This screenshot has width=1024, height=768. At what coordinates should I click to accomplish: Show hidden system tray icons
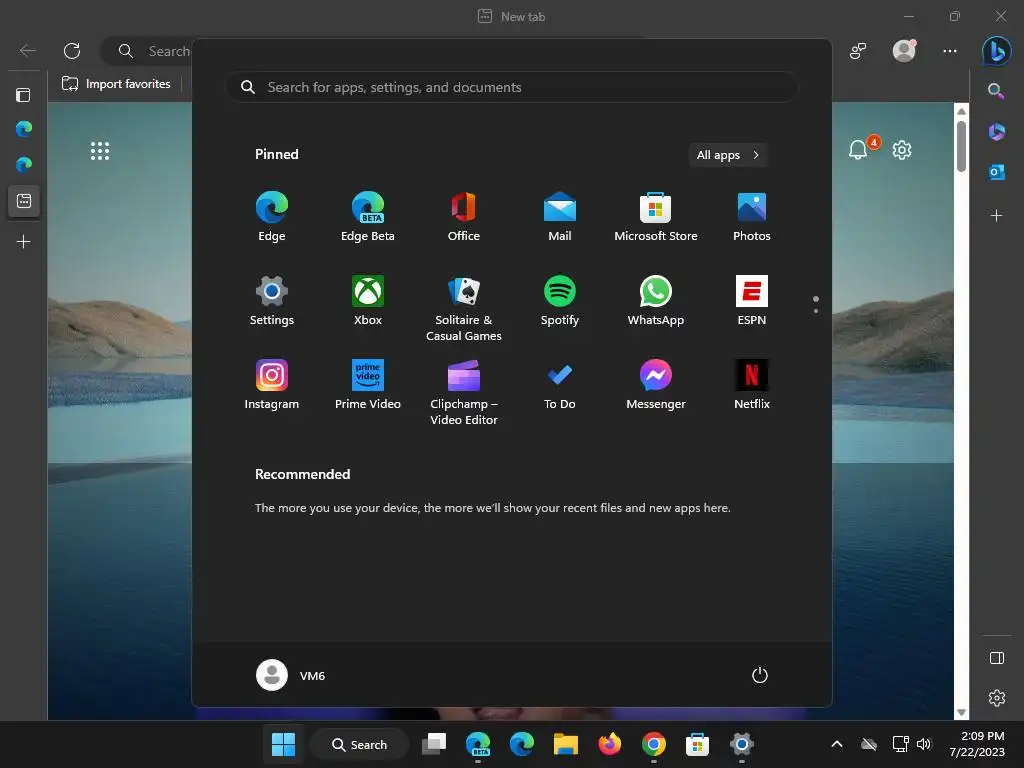point(837,744)
